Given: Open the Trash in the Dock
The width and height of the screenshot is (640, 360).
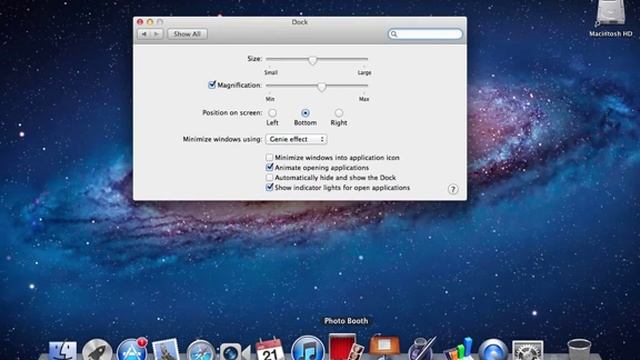Looking at the screenshot, I should 579,350.
